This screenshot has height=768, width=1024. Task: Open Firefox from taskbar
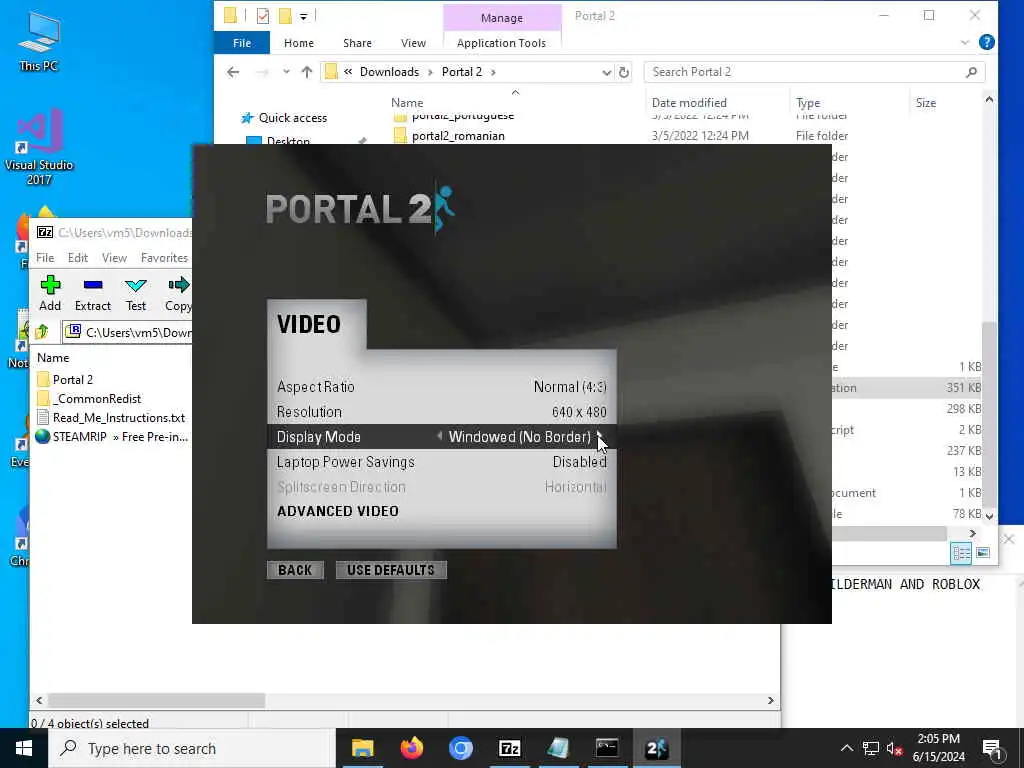pos(411,748)
